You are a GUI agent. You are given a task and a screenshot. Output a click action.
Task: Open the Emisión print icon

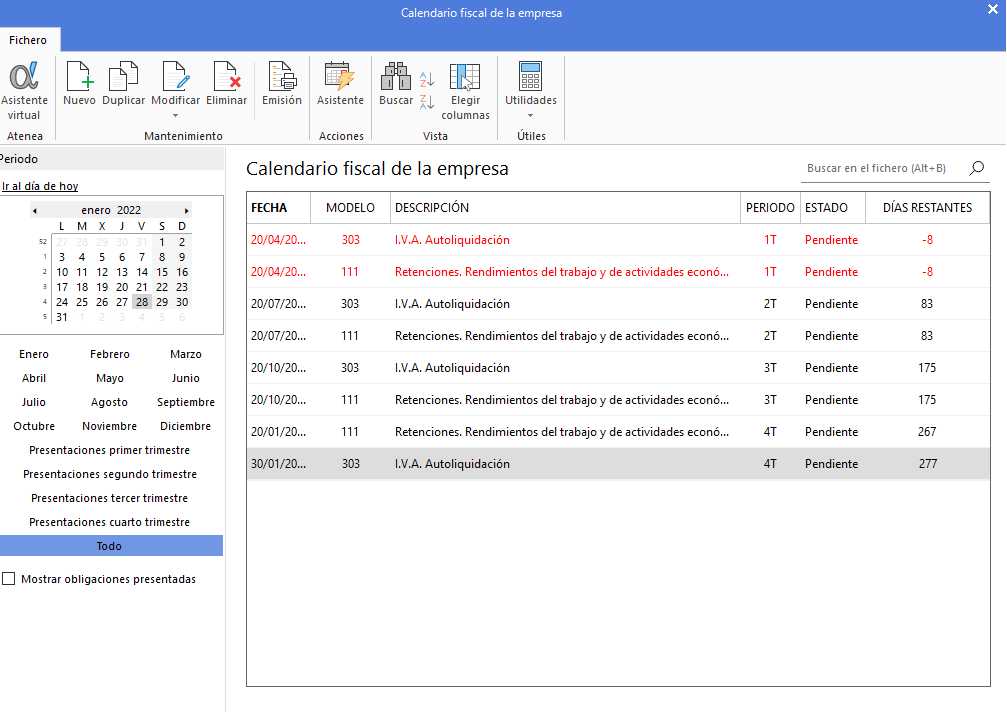(281, 76)
